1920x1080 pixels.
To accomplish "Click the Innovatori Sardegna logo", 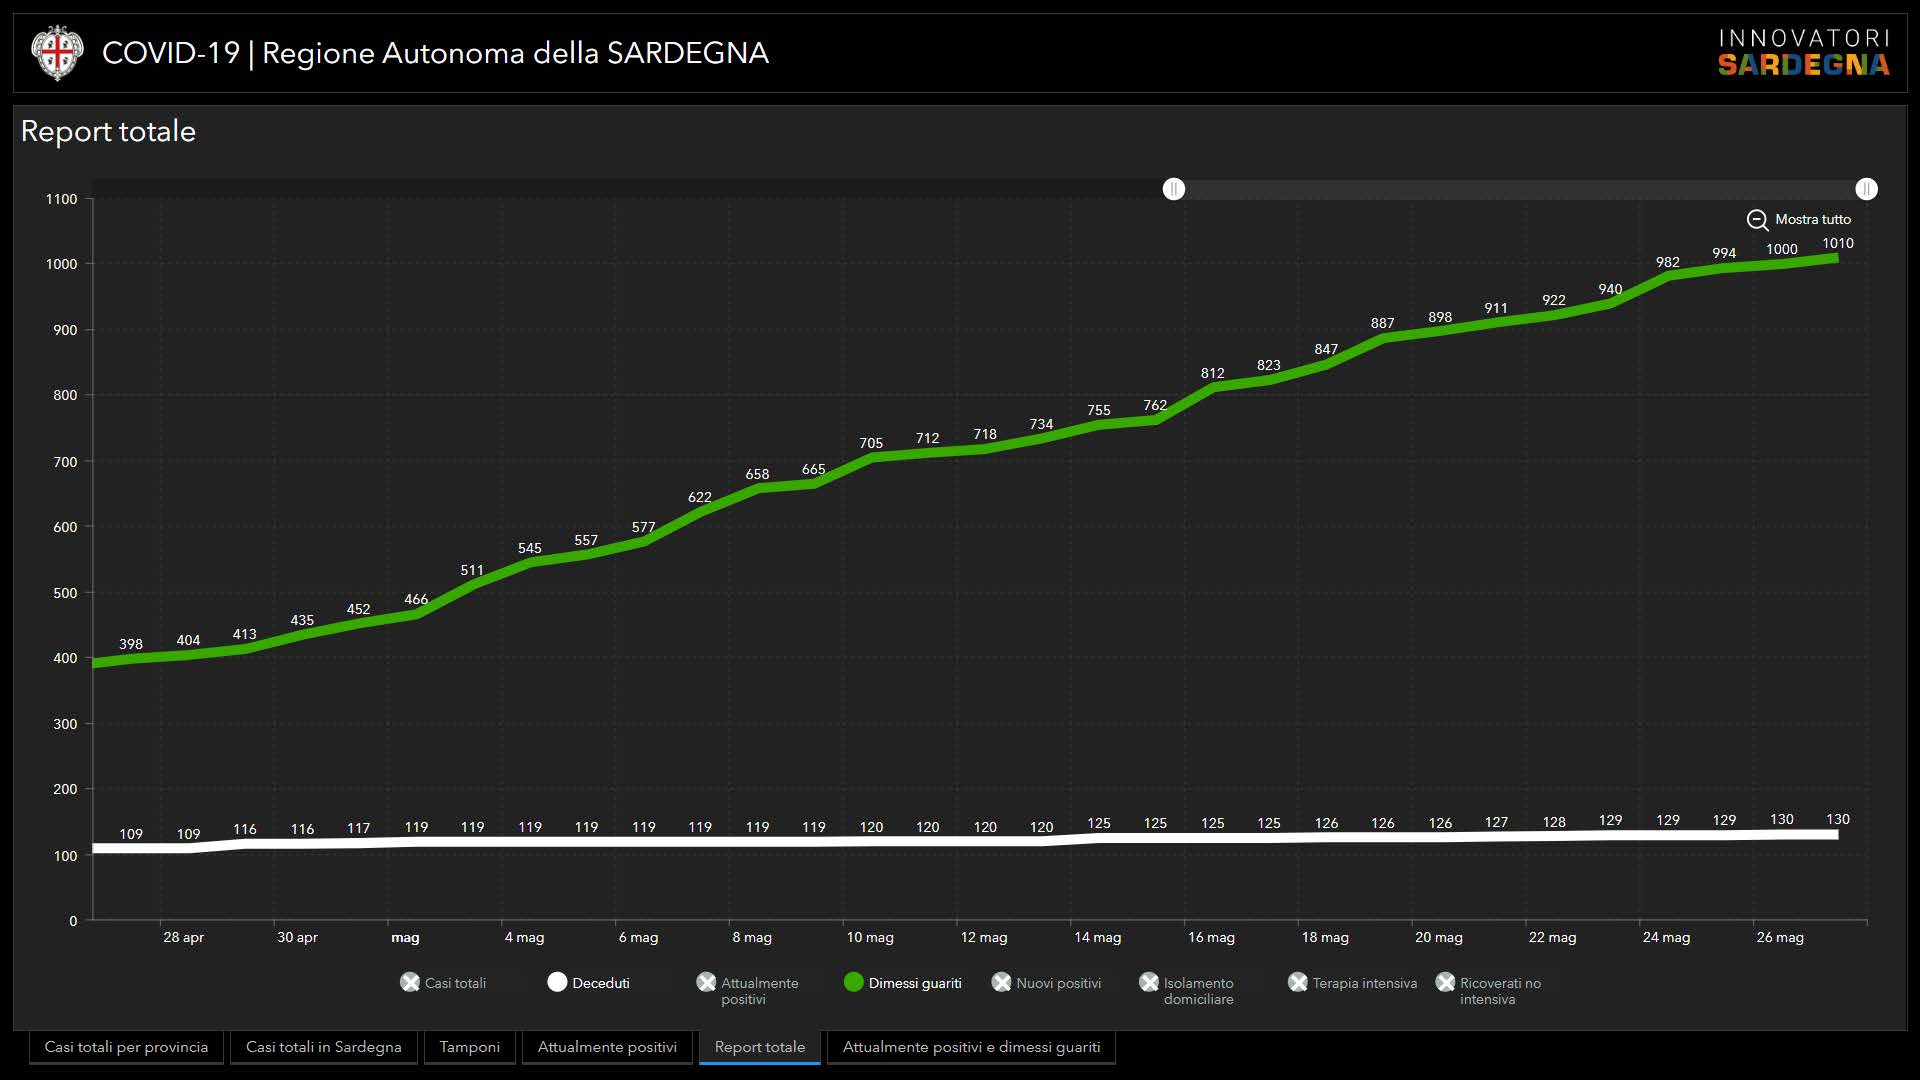I will tap(1803, 53).
